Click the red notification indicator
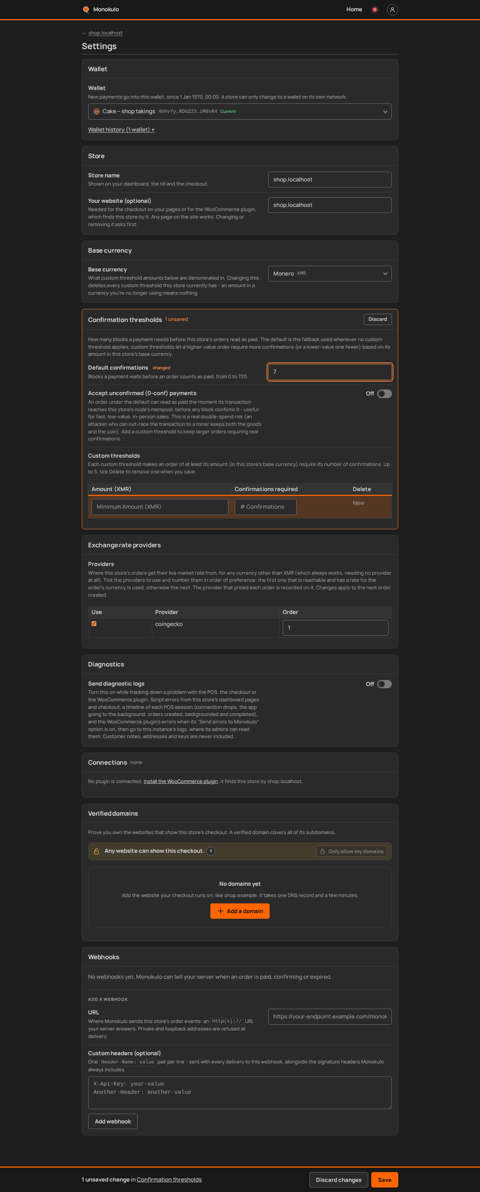 click(375, 9)
